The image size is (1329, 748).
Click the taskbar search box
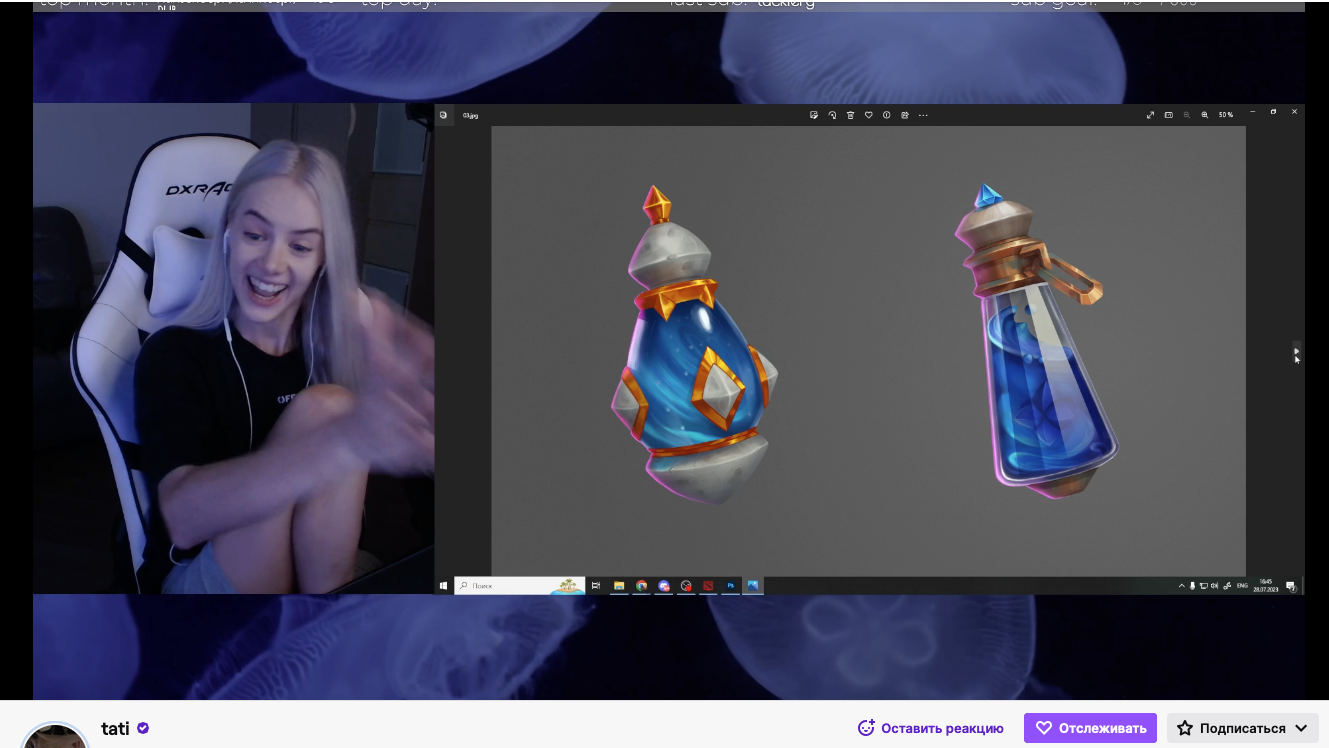(519, 585)
